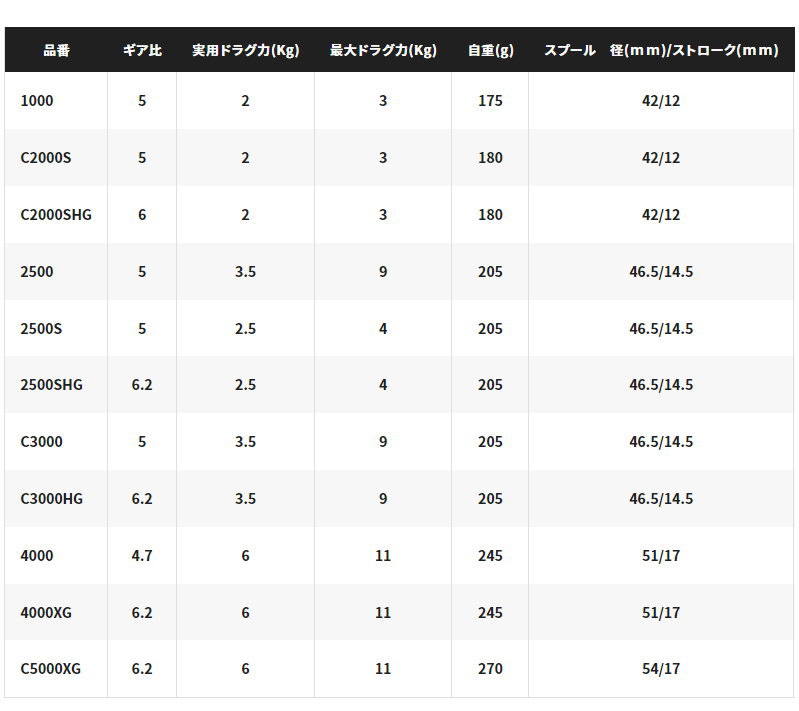Click the 4.7 gear ratio value
The height and width of the screenshot is (711, 799).
tap(142, 556)
